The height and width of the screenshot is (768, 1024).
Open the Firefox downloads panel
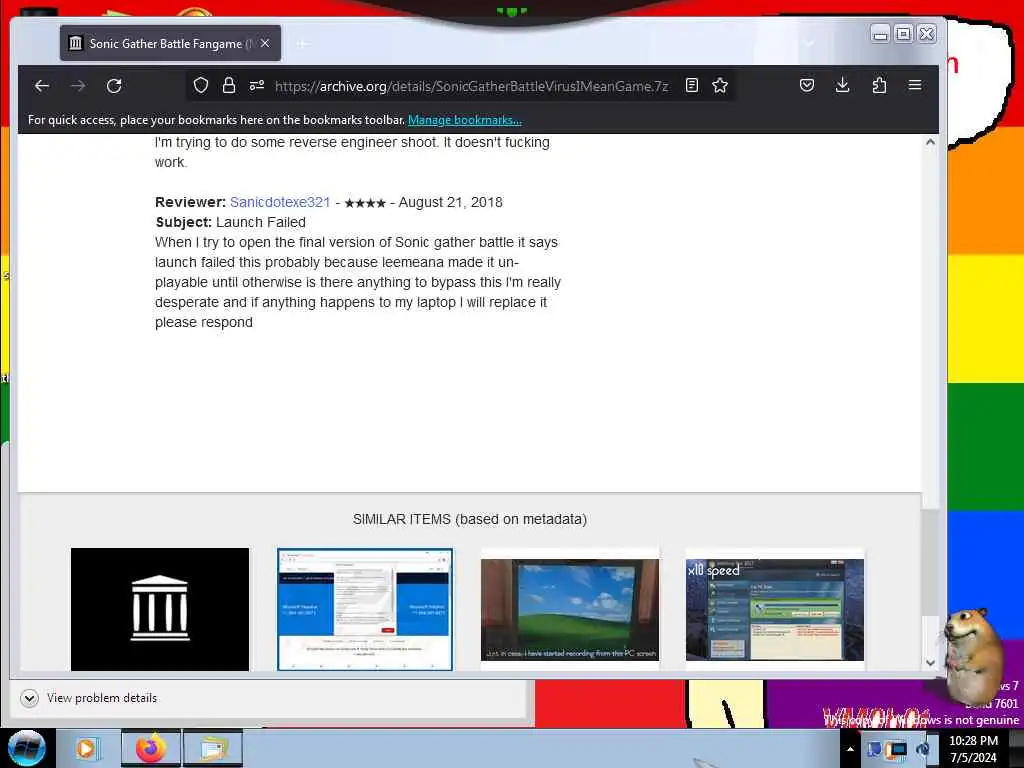[x=842, y=86]
